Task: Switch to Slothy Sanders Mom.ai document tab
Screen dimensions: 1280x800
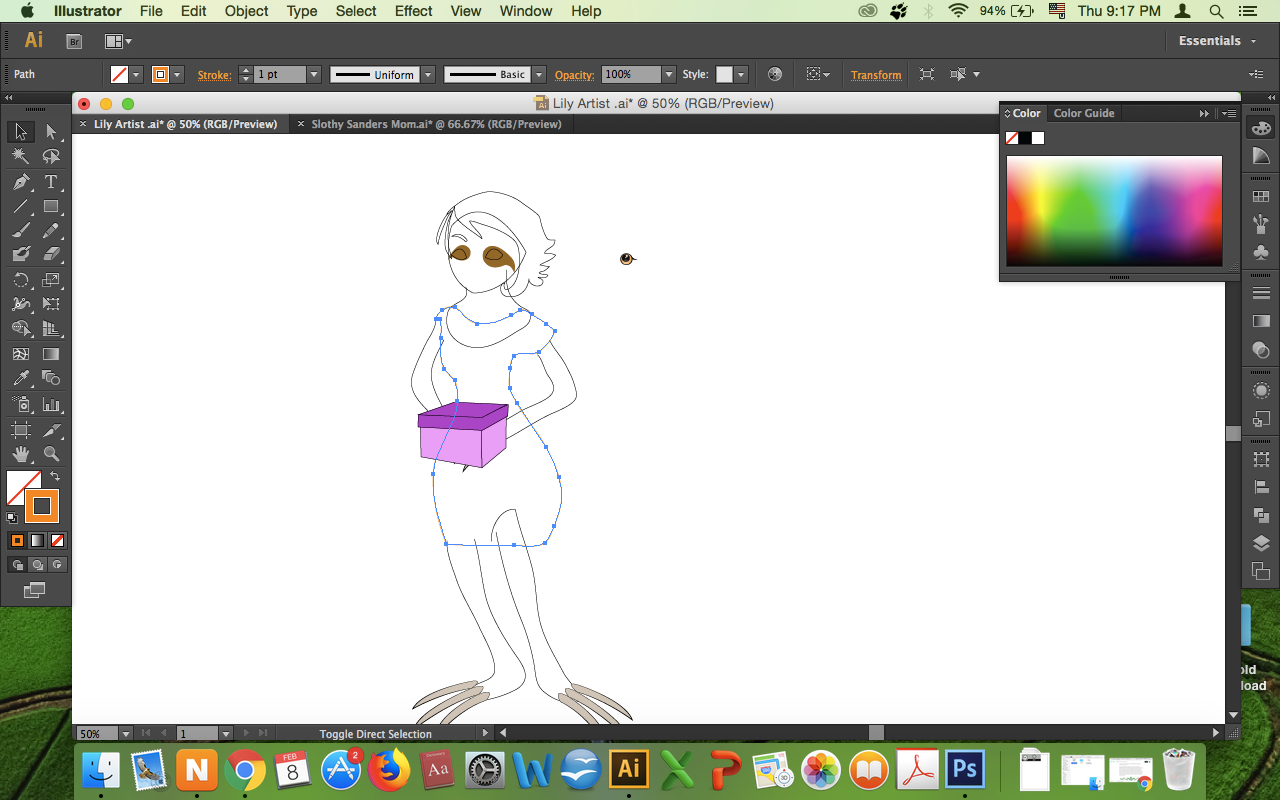Action: pos(436,124)
